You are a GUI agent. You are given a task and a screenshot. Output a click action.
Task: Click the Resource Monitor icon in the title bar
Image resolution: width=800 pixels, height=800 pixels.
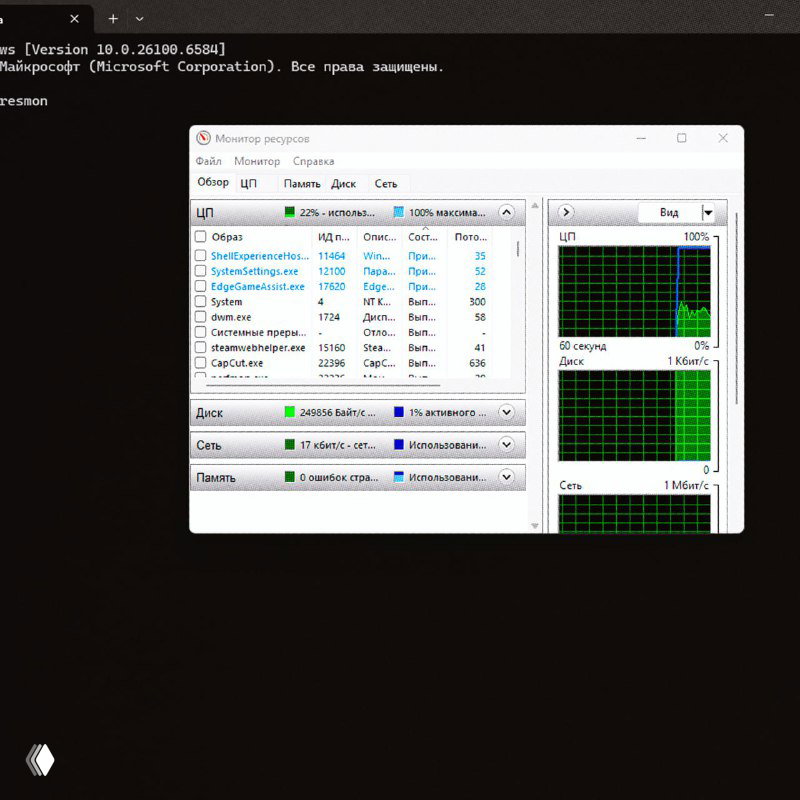tap(205, 139)
